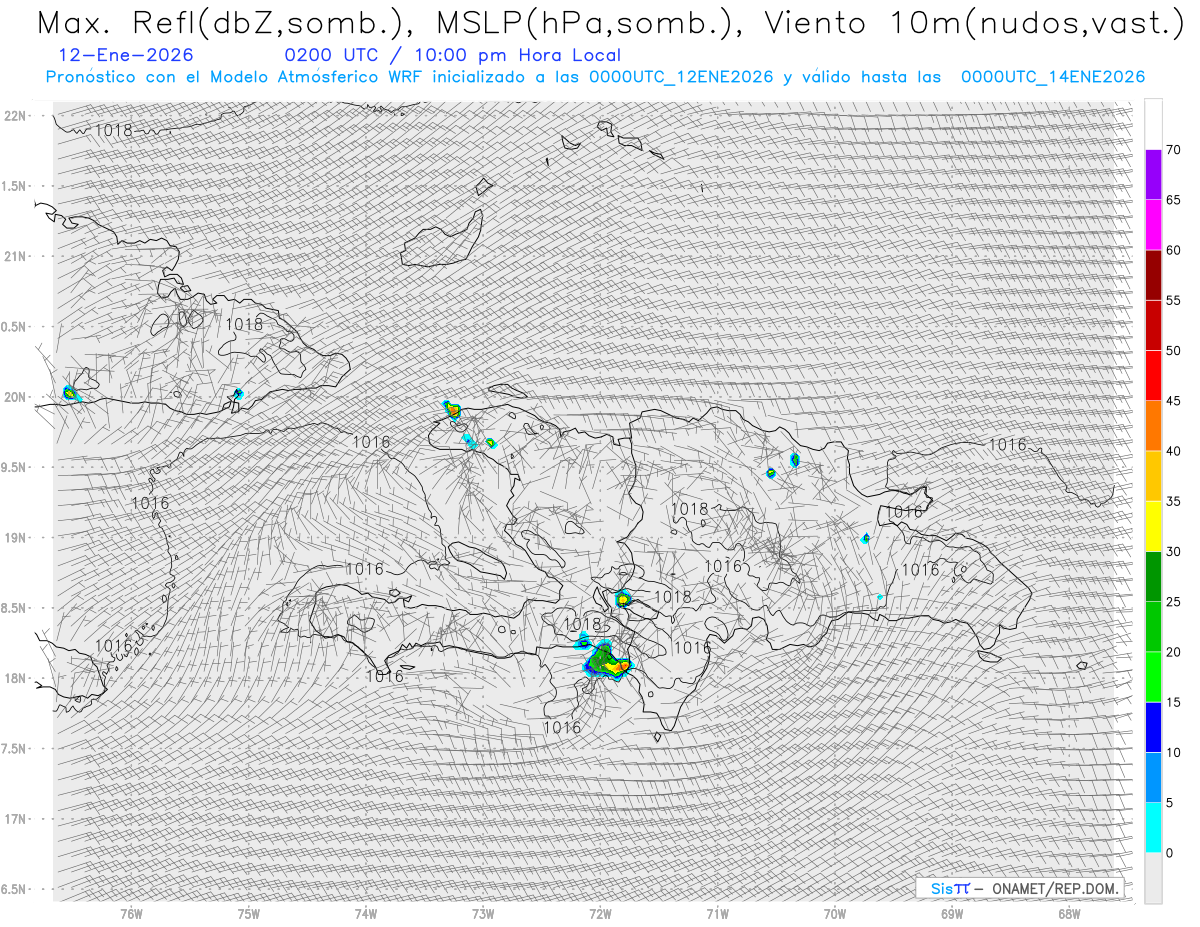Click the colorbar value "65"

[x=1173, y=200]
